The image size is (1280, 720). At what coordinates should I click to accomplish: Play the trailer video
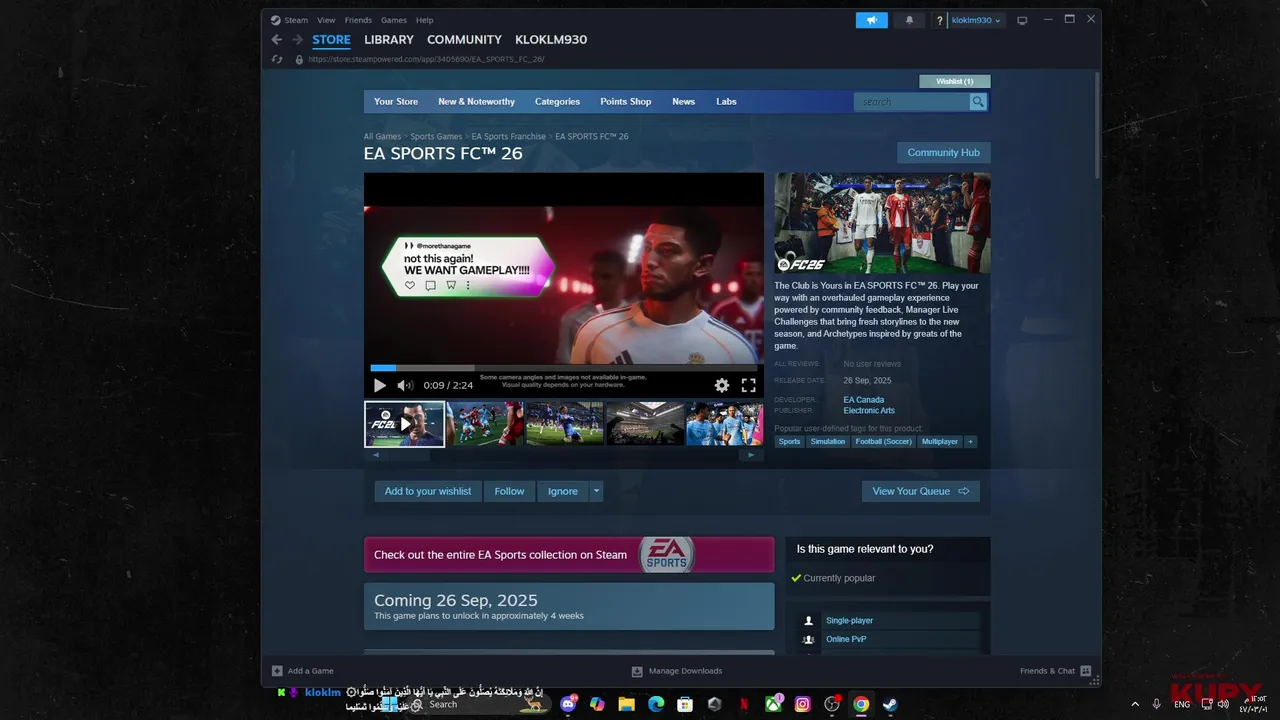pos(380,385)
